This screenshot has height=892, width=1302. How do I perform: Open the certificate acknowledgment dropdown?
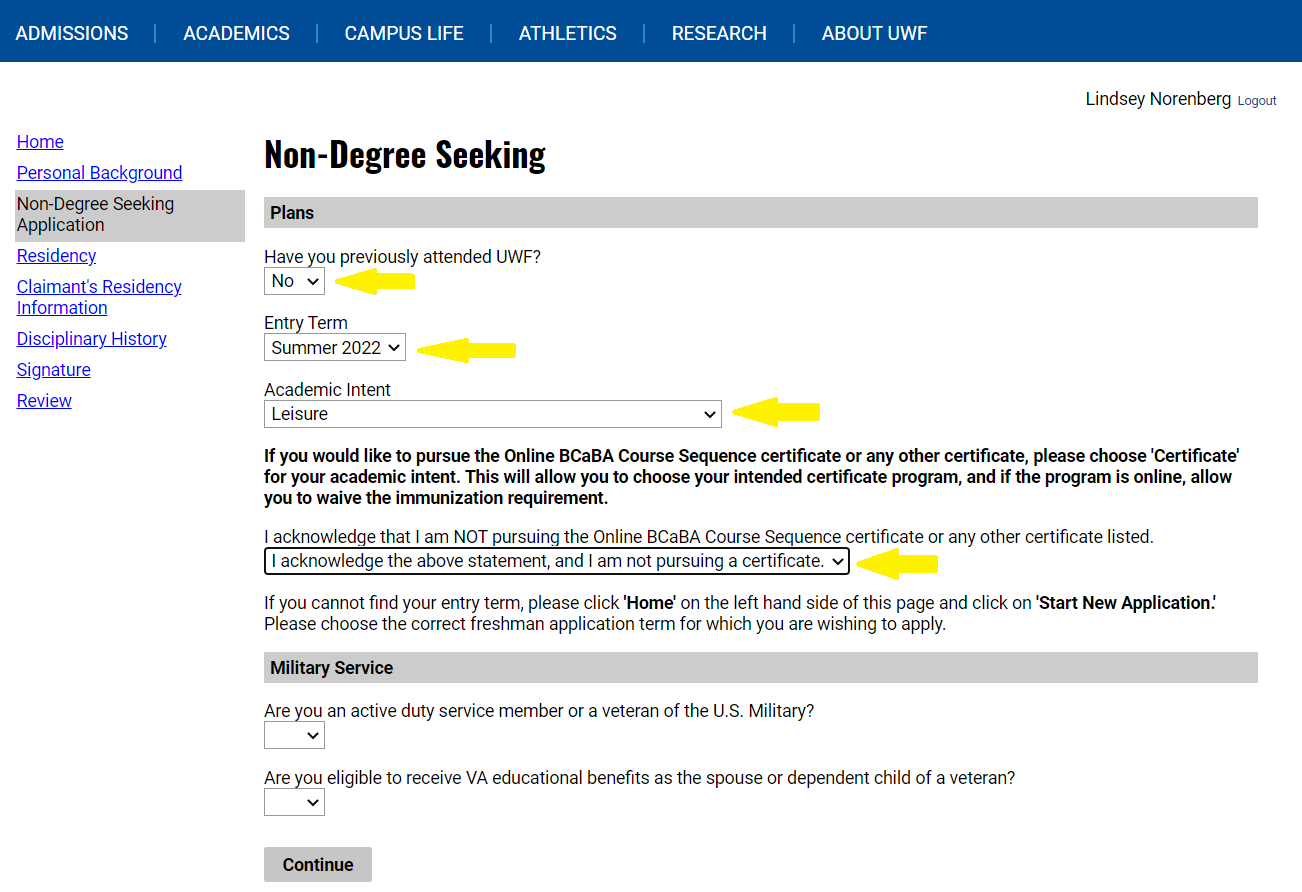pos(556,561)
